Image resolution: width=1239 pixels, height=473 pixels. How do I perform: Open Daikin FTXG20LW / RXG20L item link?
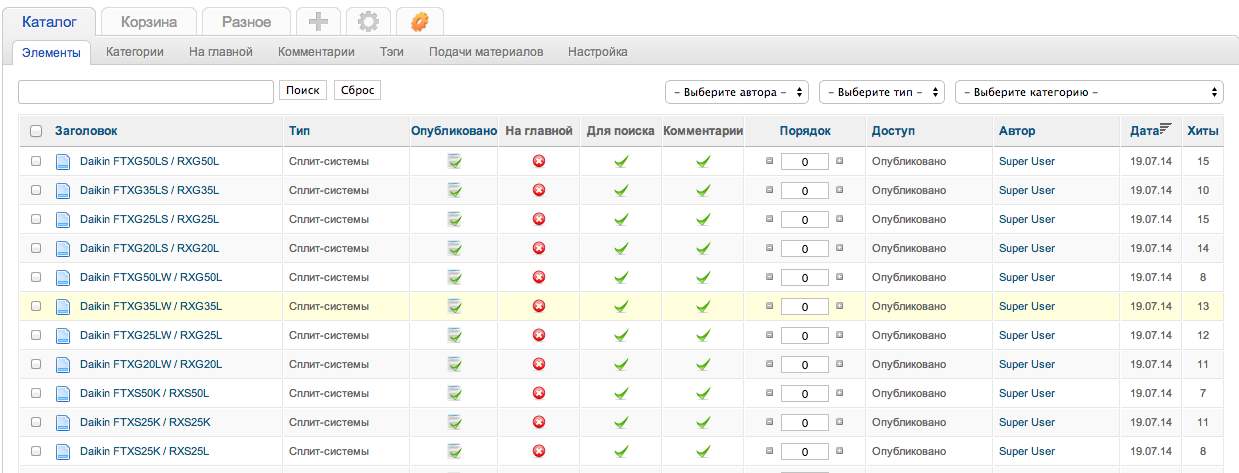[150, 364]
